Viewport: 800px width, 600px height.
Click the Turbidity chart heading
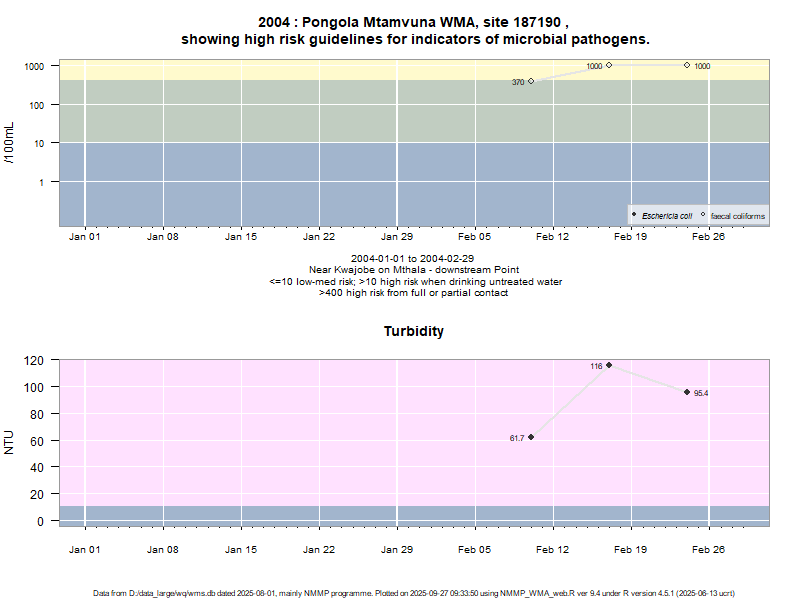(414, 331)
